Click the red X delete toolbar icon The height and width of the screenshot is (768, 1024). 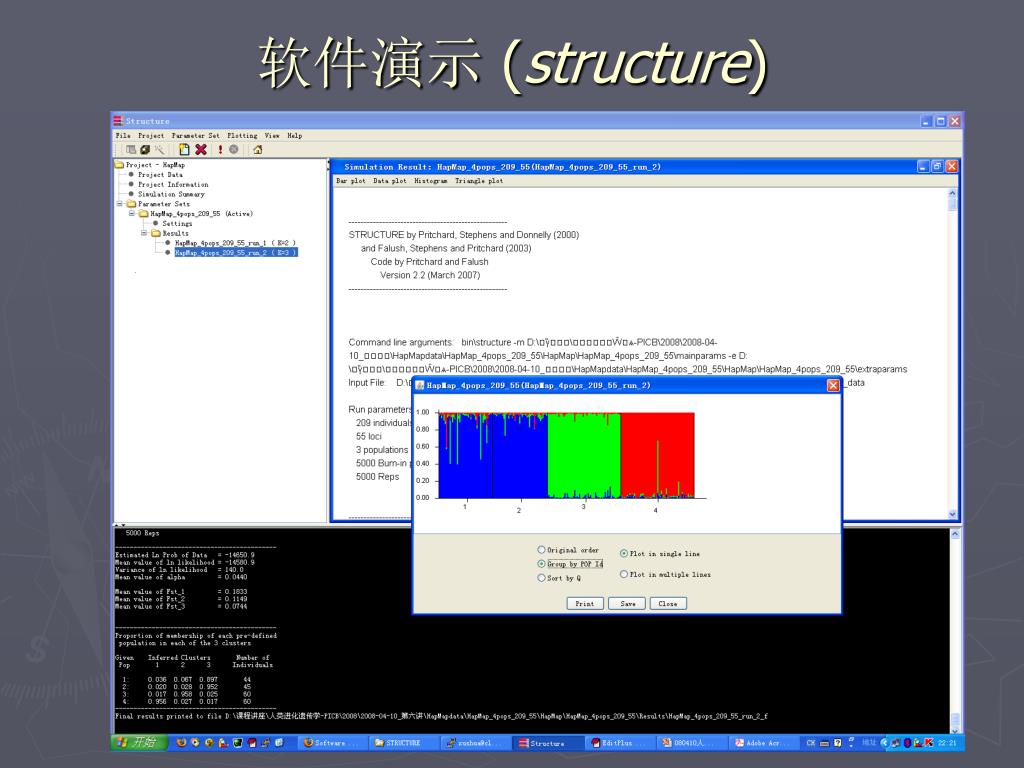[201, 150]
